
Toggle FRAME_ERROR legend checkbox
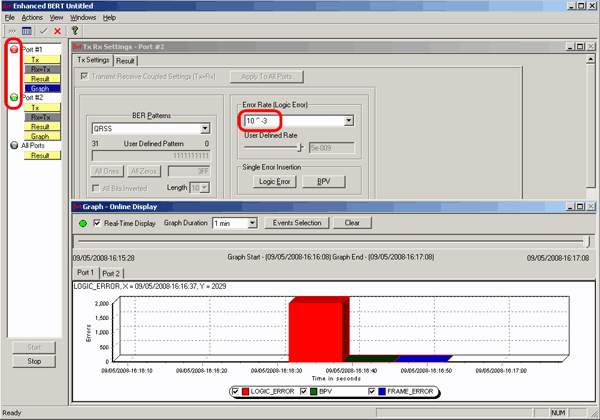tap(371, 391)
